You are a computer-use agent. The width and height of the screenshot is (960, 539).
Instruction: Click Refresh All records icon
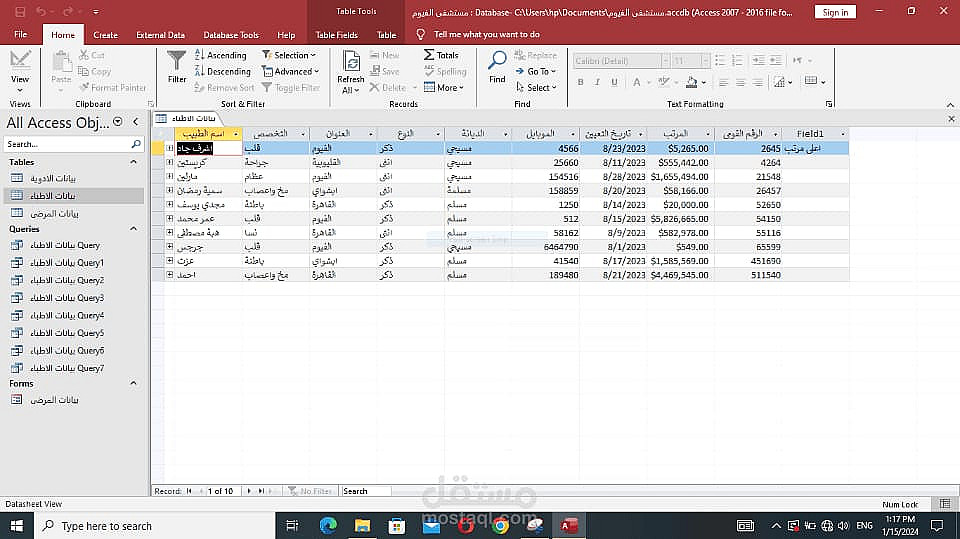pyautogui.click(x=351, y=72)
